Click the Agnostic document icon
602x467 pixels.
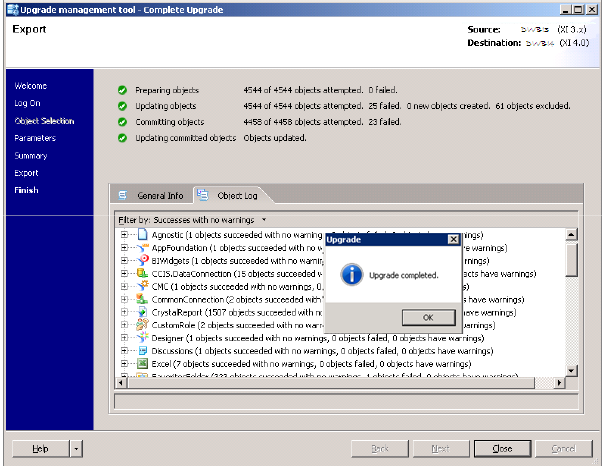141,234
